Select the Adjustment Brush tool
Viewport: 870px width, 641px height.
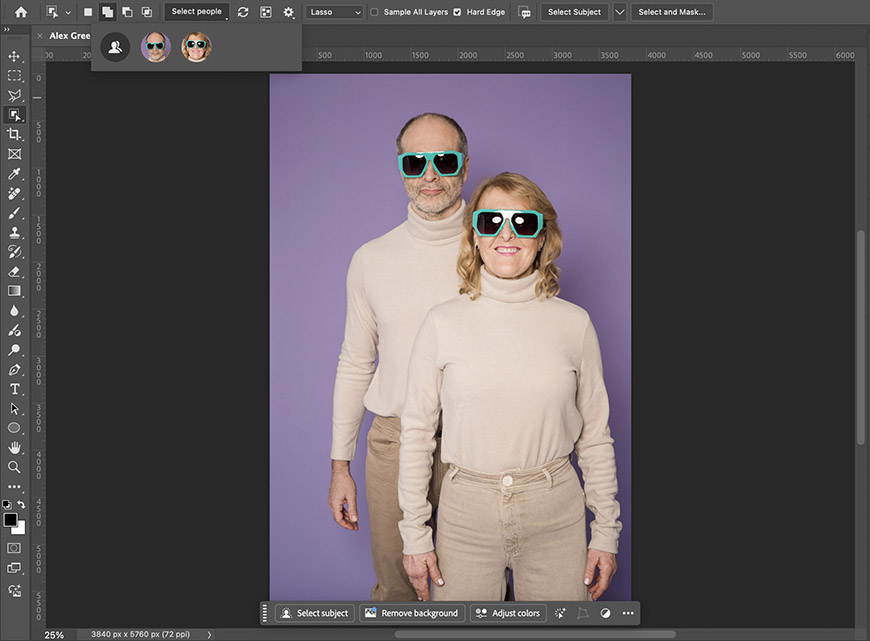click(14, 330)
